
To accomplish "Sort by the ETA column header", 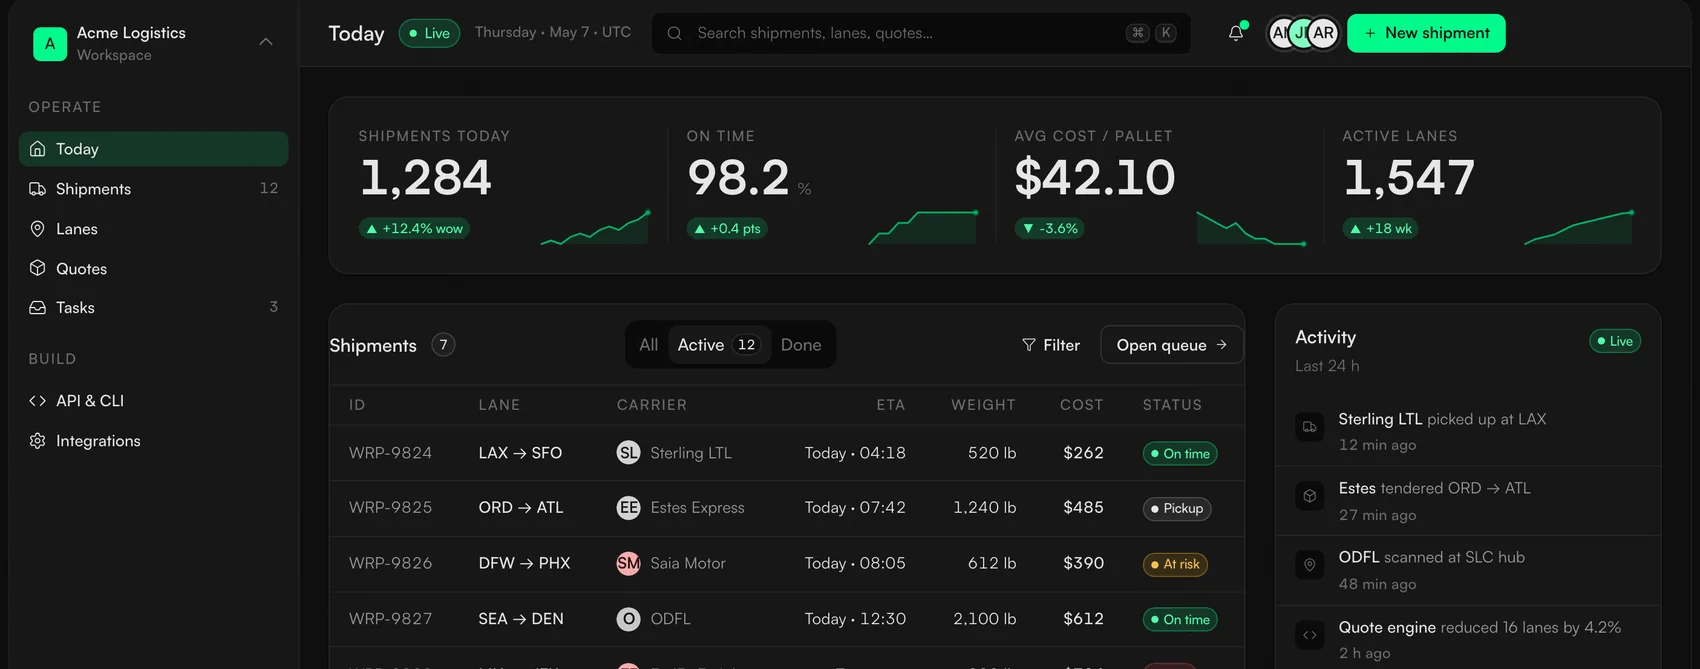I will tap(891, 405).
